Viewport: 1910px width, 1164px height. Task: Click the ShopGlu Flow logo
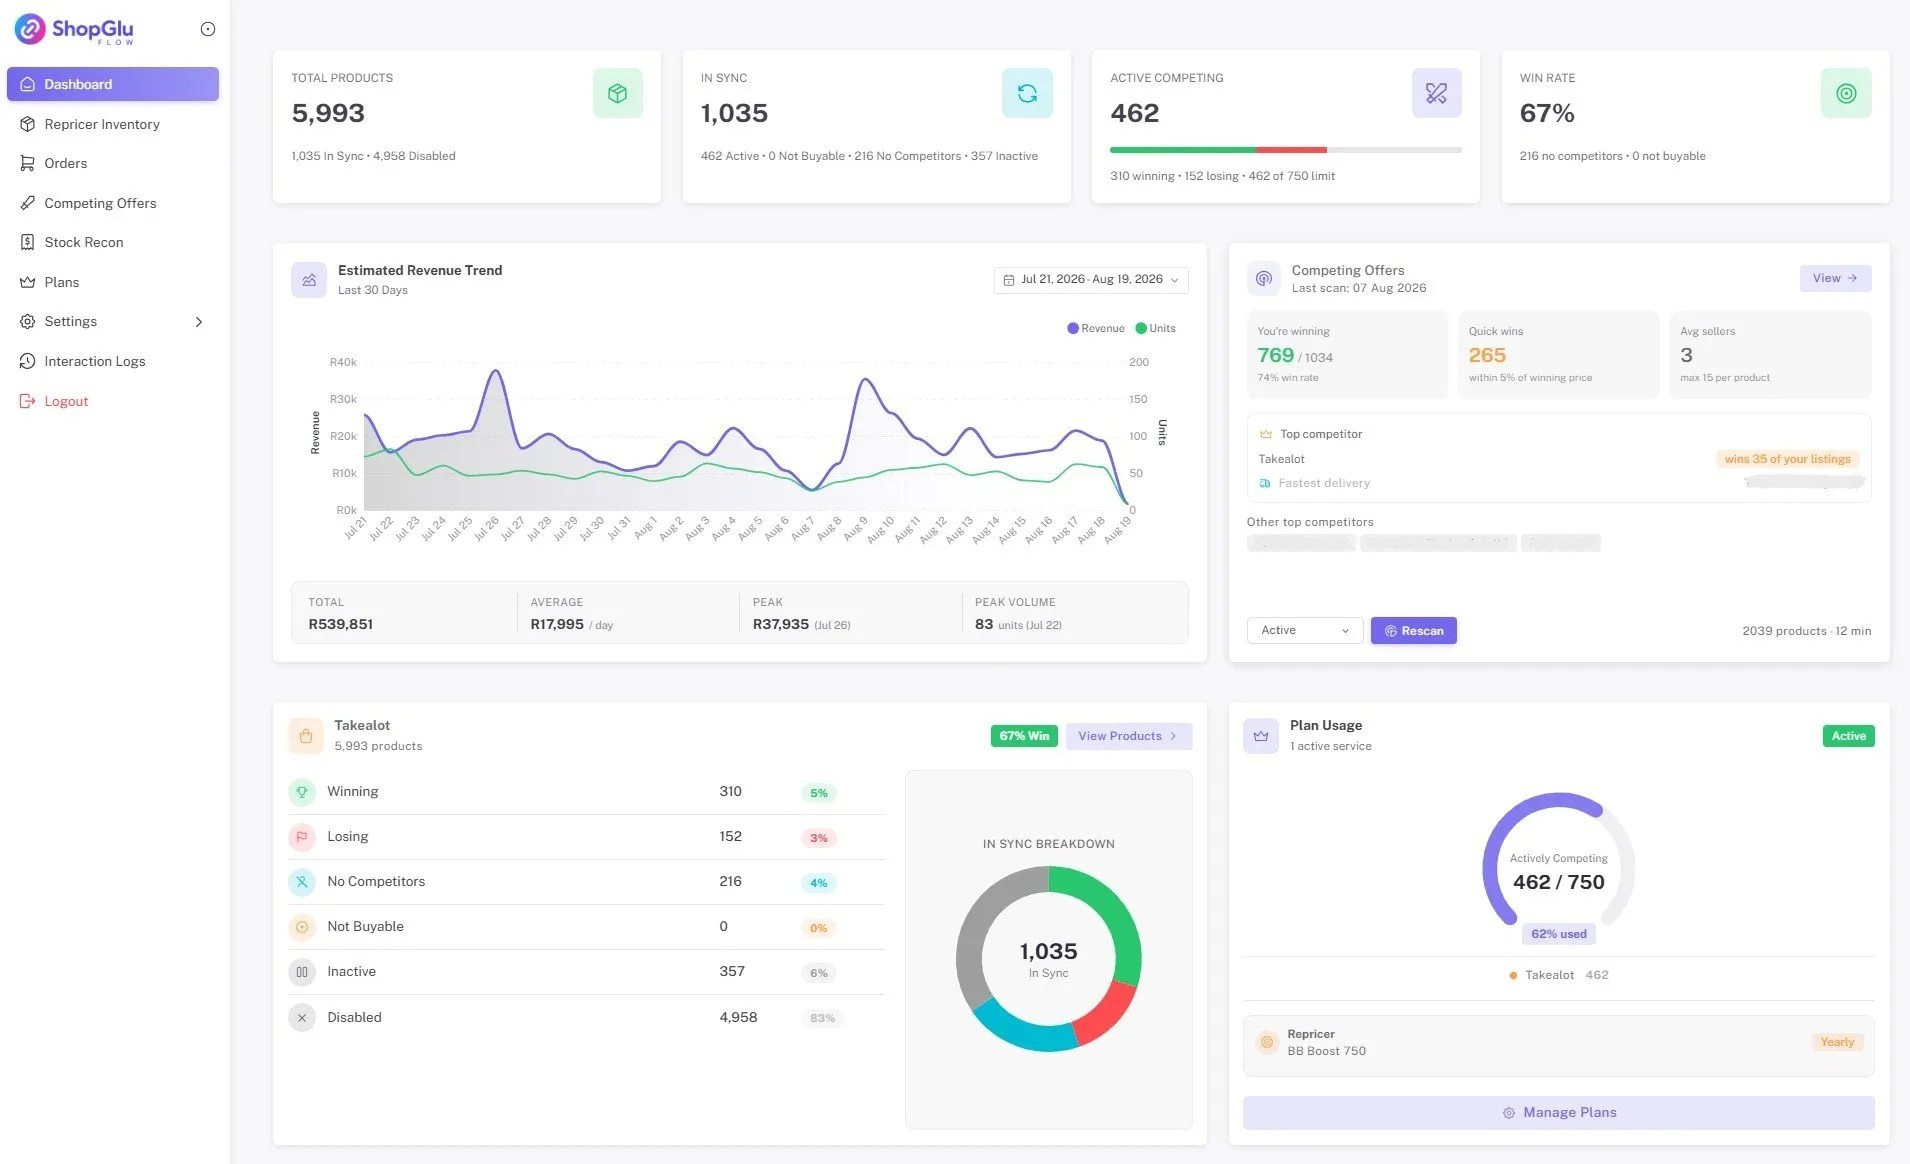click(x=74, y=29)
